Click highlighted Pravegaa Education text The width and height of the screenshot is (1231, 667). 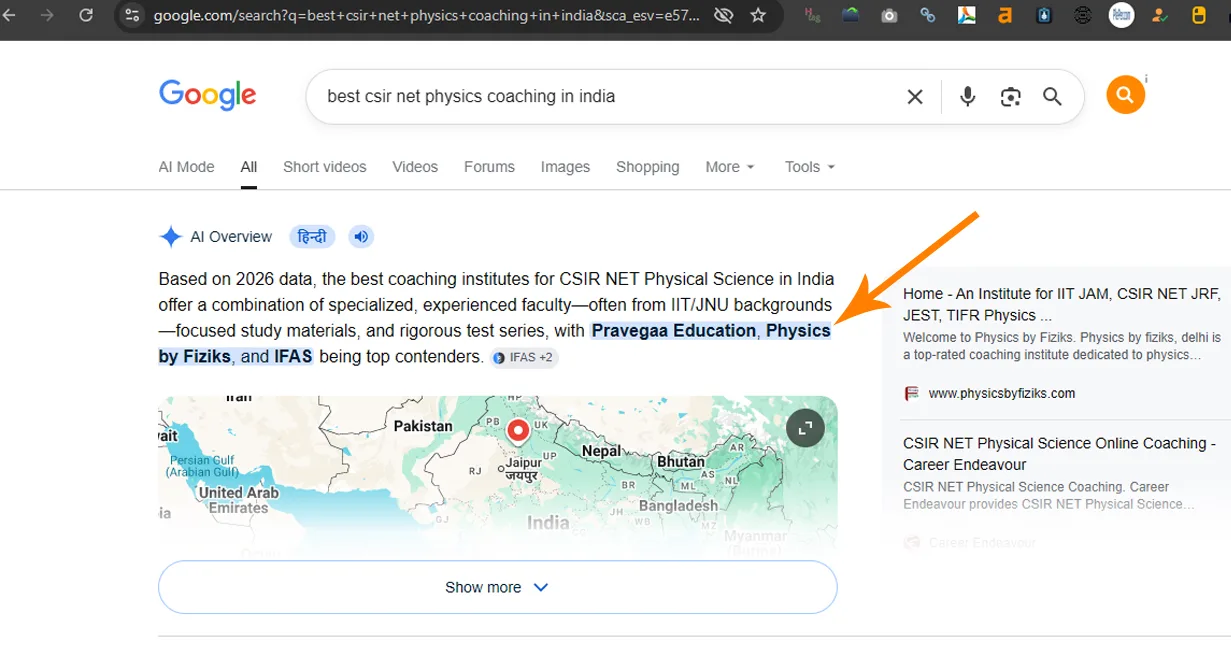click(674, 331)
